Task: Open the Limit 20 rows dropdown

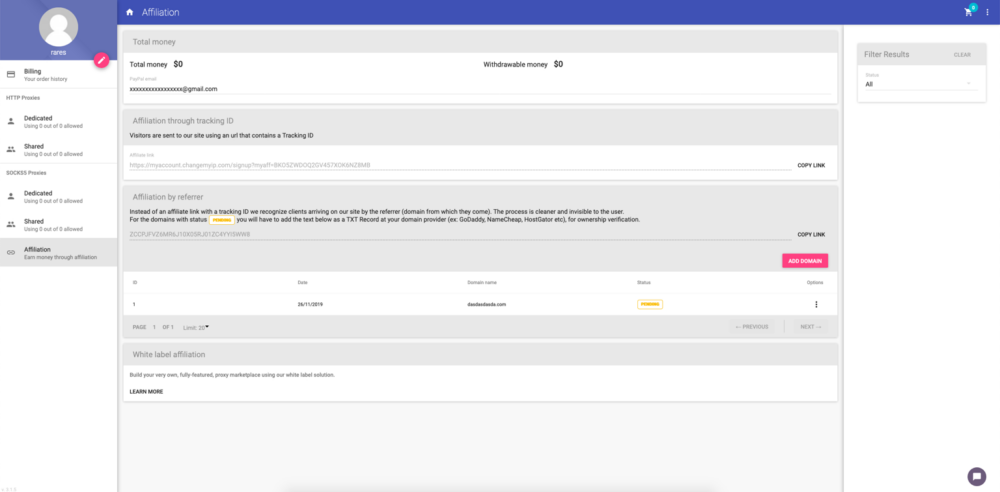Action: click(196, 327)
